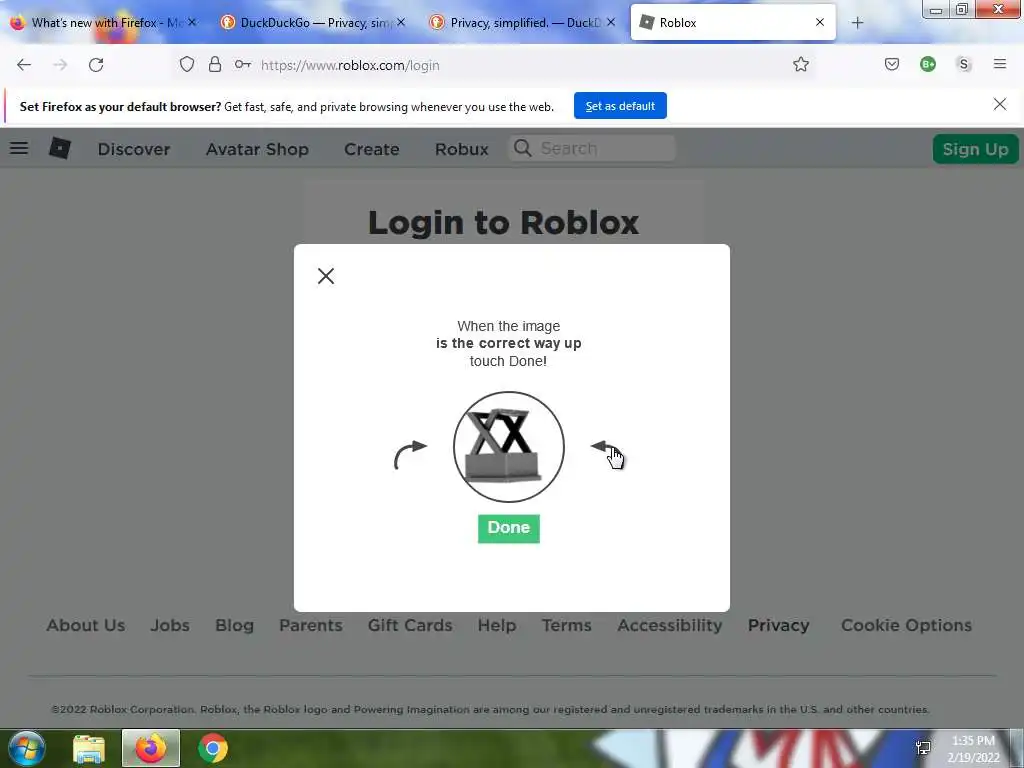Click the taskbar clock and date
The height and width of the screenshot is (768, 1024).
[974, 749]
